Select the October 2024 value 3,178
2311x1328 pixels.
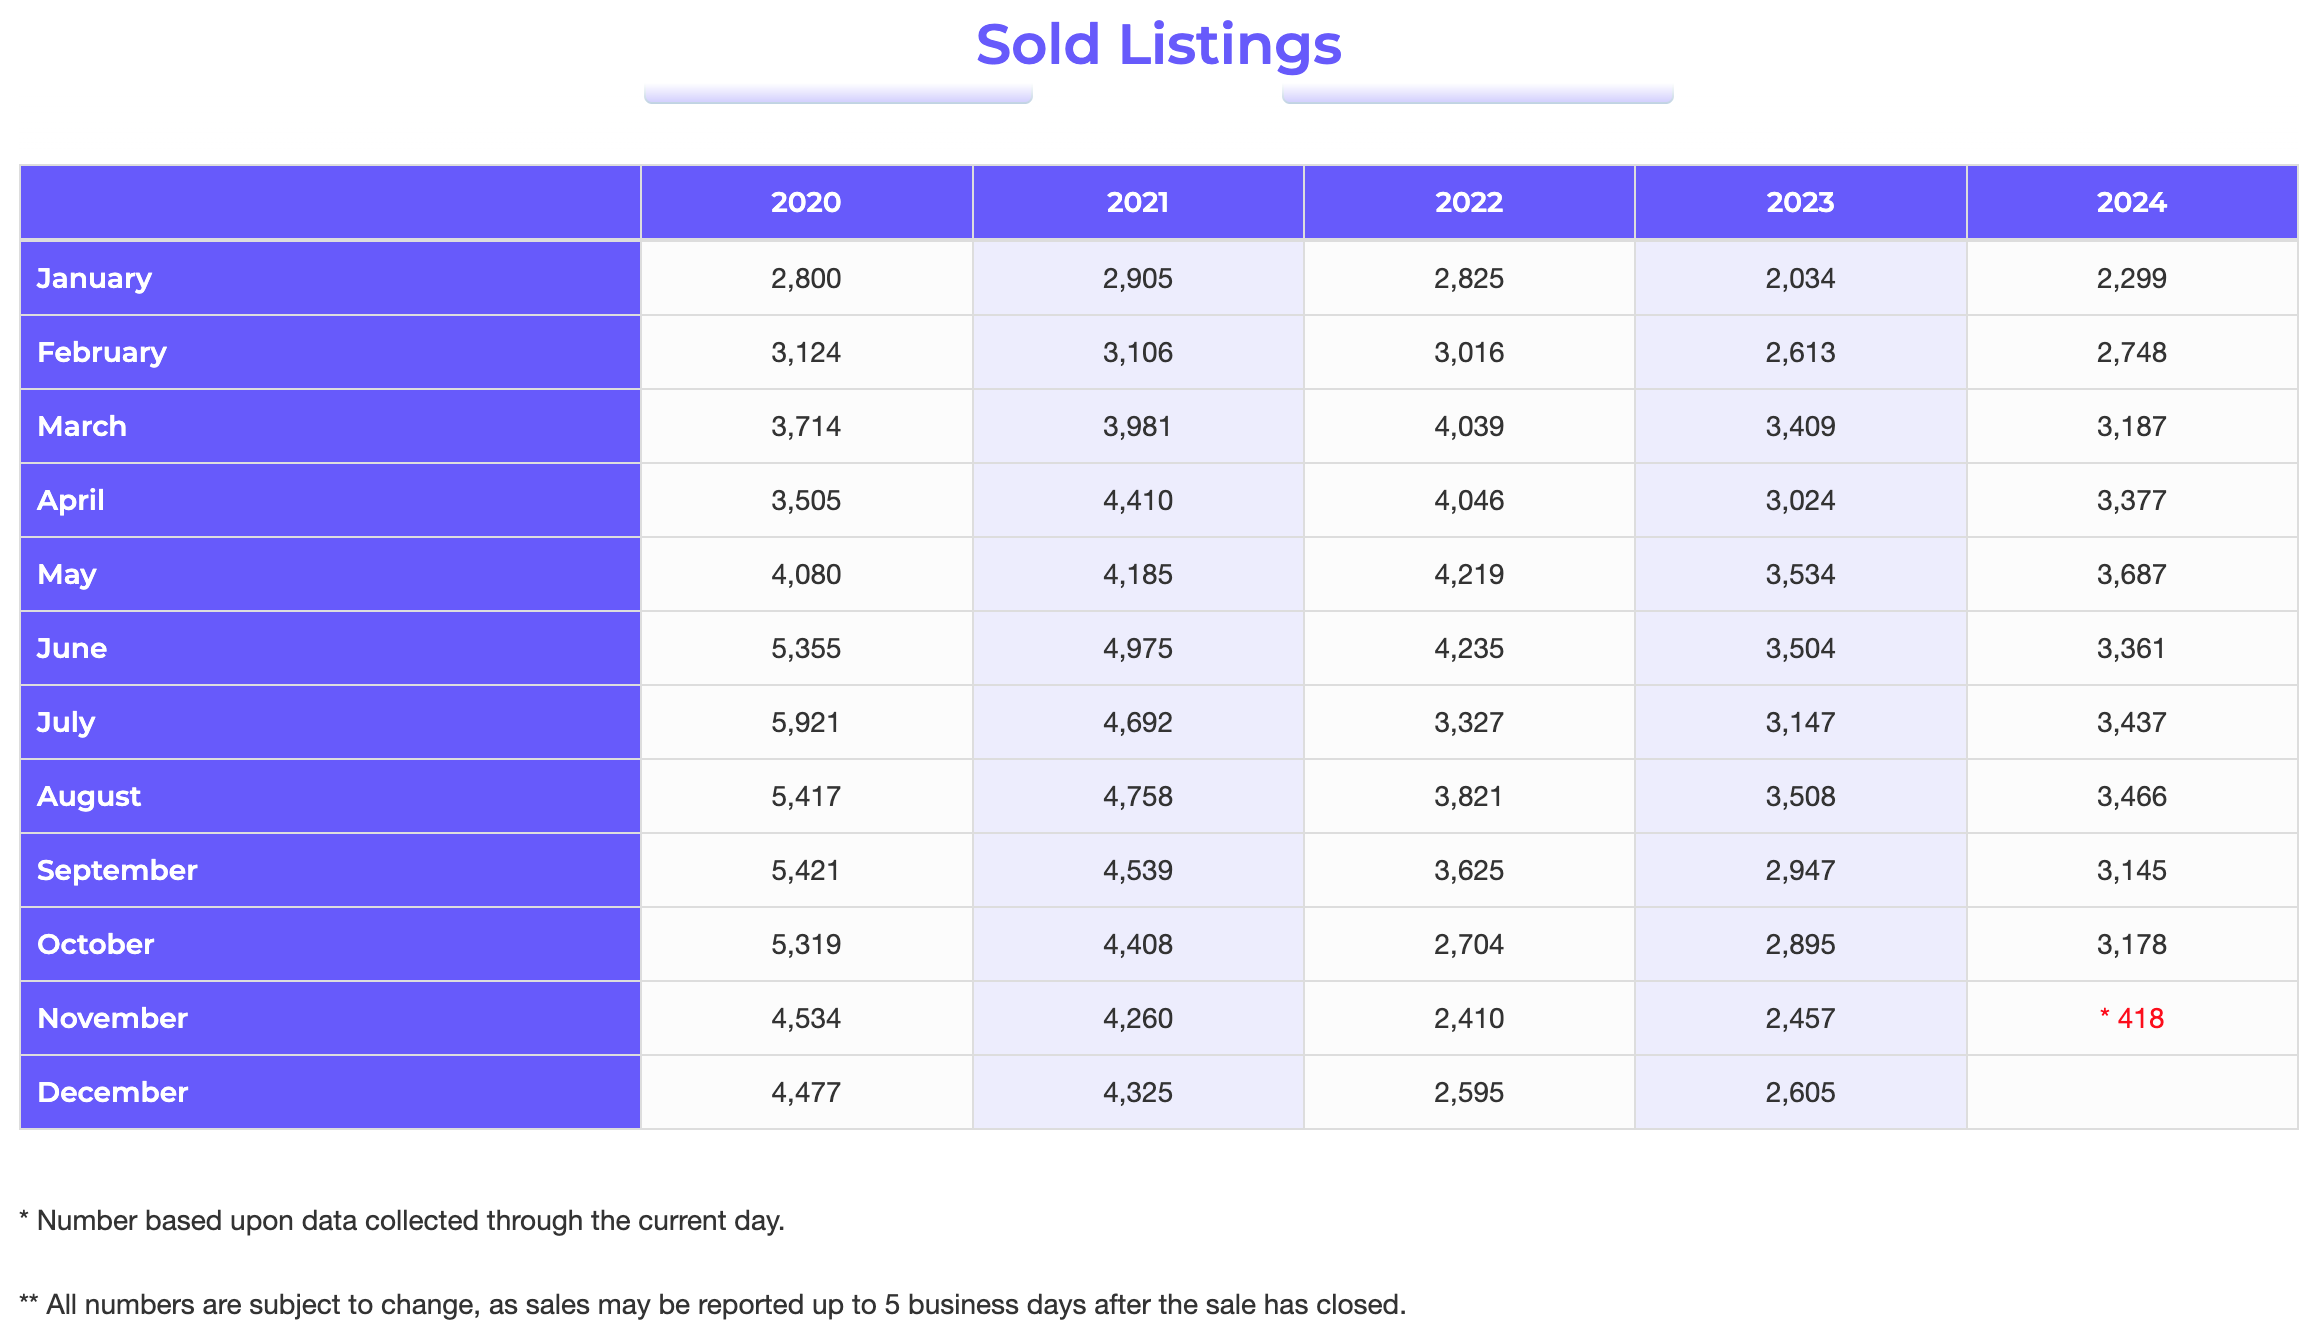pyautogui.click(x=2132, y=944)
